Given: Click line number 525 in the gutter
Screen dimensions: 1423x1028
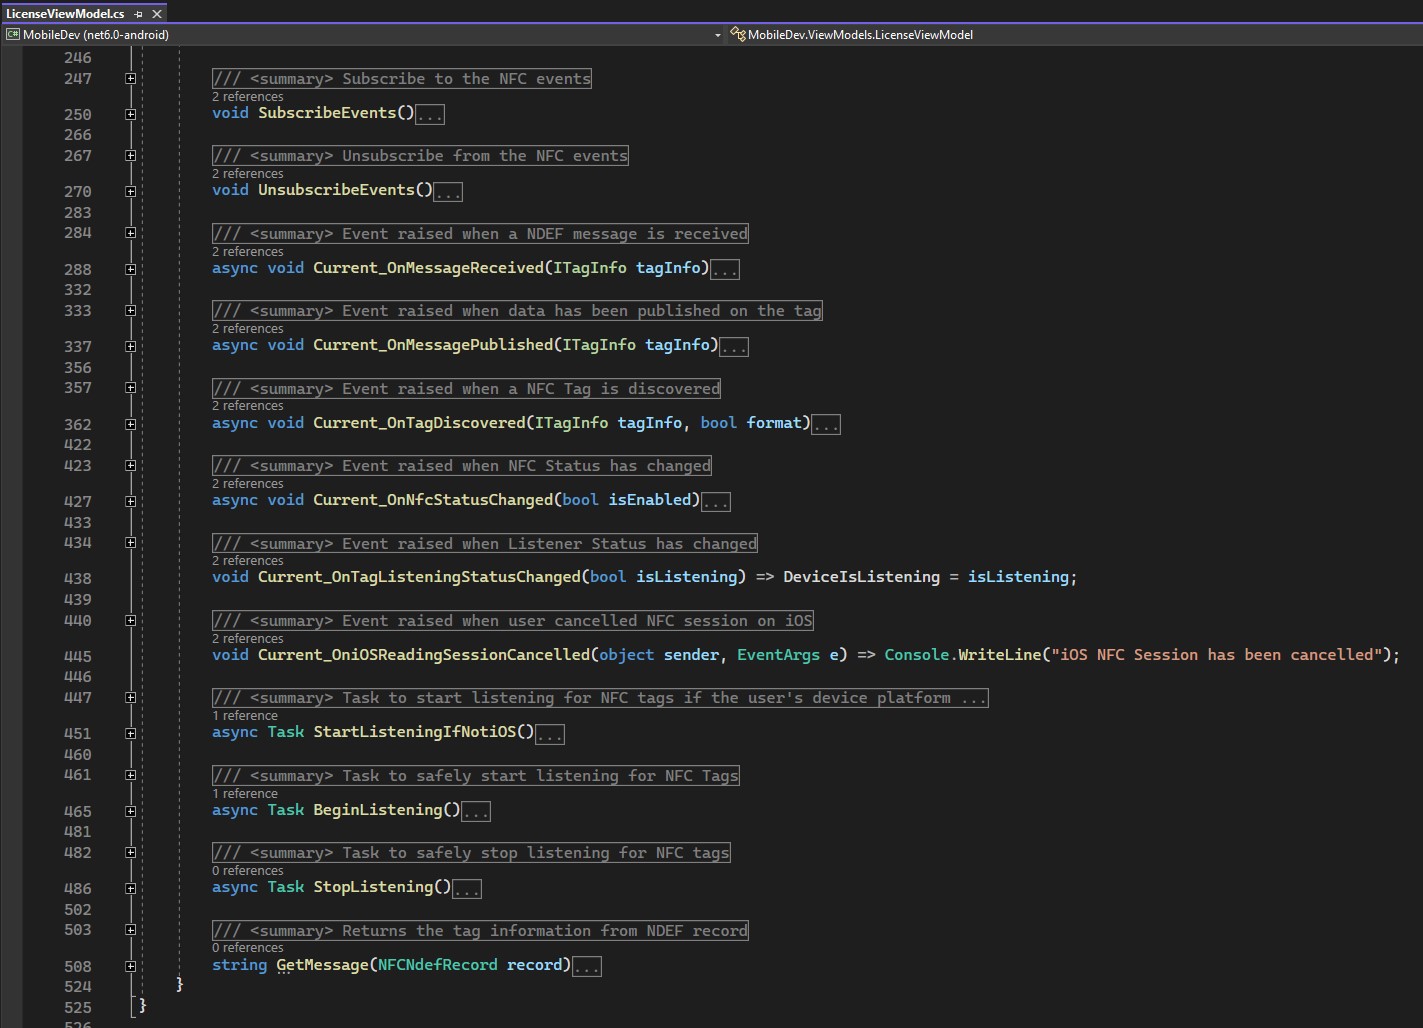Looking at the screenshot, I should pos(77,1007).
